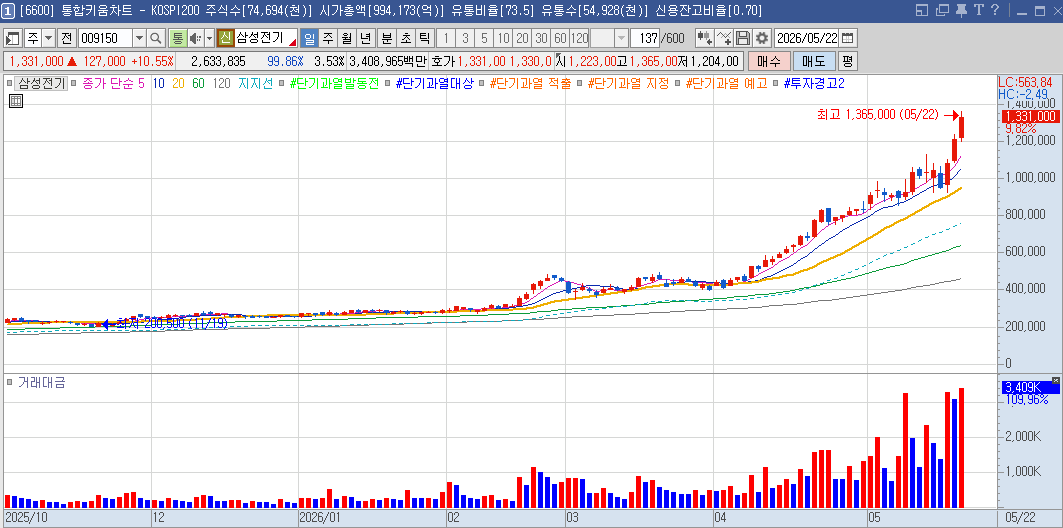
Task: Click the 삼성전기 stock name field
Action: pyautogui.click(x=266, y=38)
